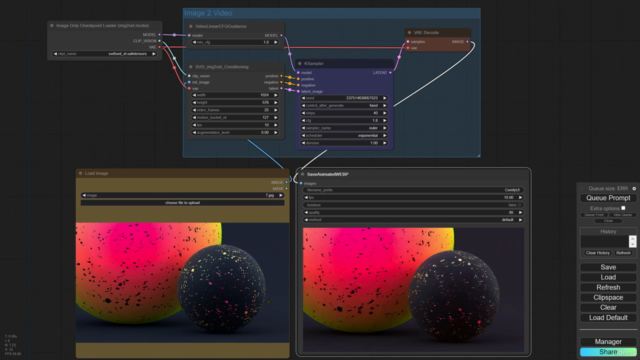Screen dimensions: 640x360
Task: Collapse the VAE Decode node via title dot
Action: [x=409, y=32]
